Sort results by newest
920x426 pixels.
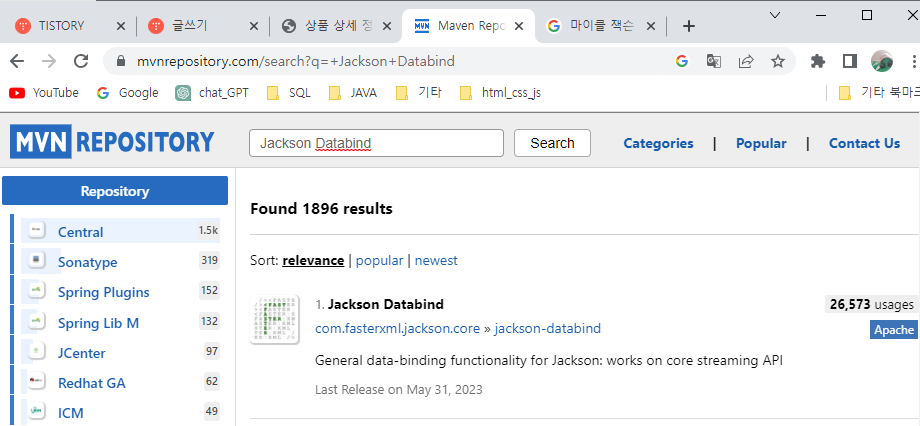[436, 261]
